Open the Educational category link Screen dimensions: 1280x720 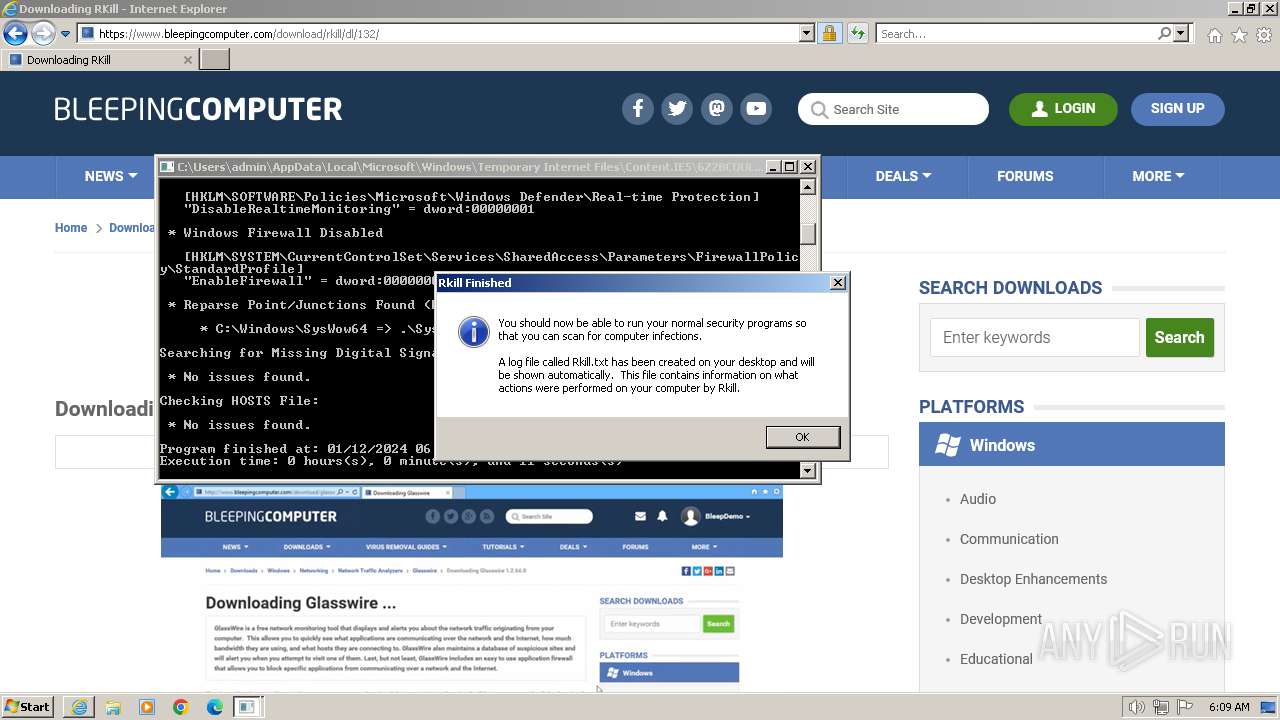coord(996,659)
